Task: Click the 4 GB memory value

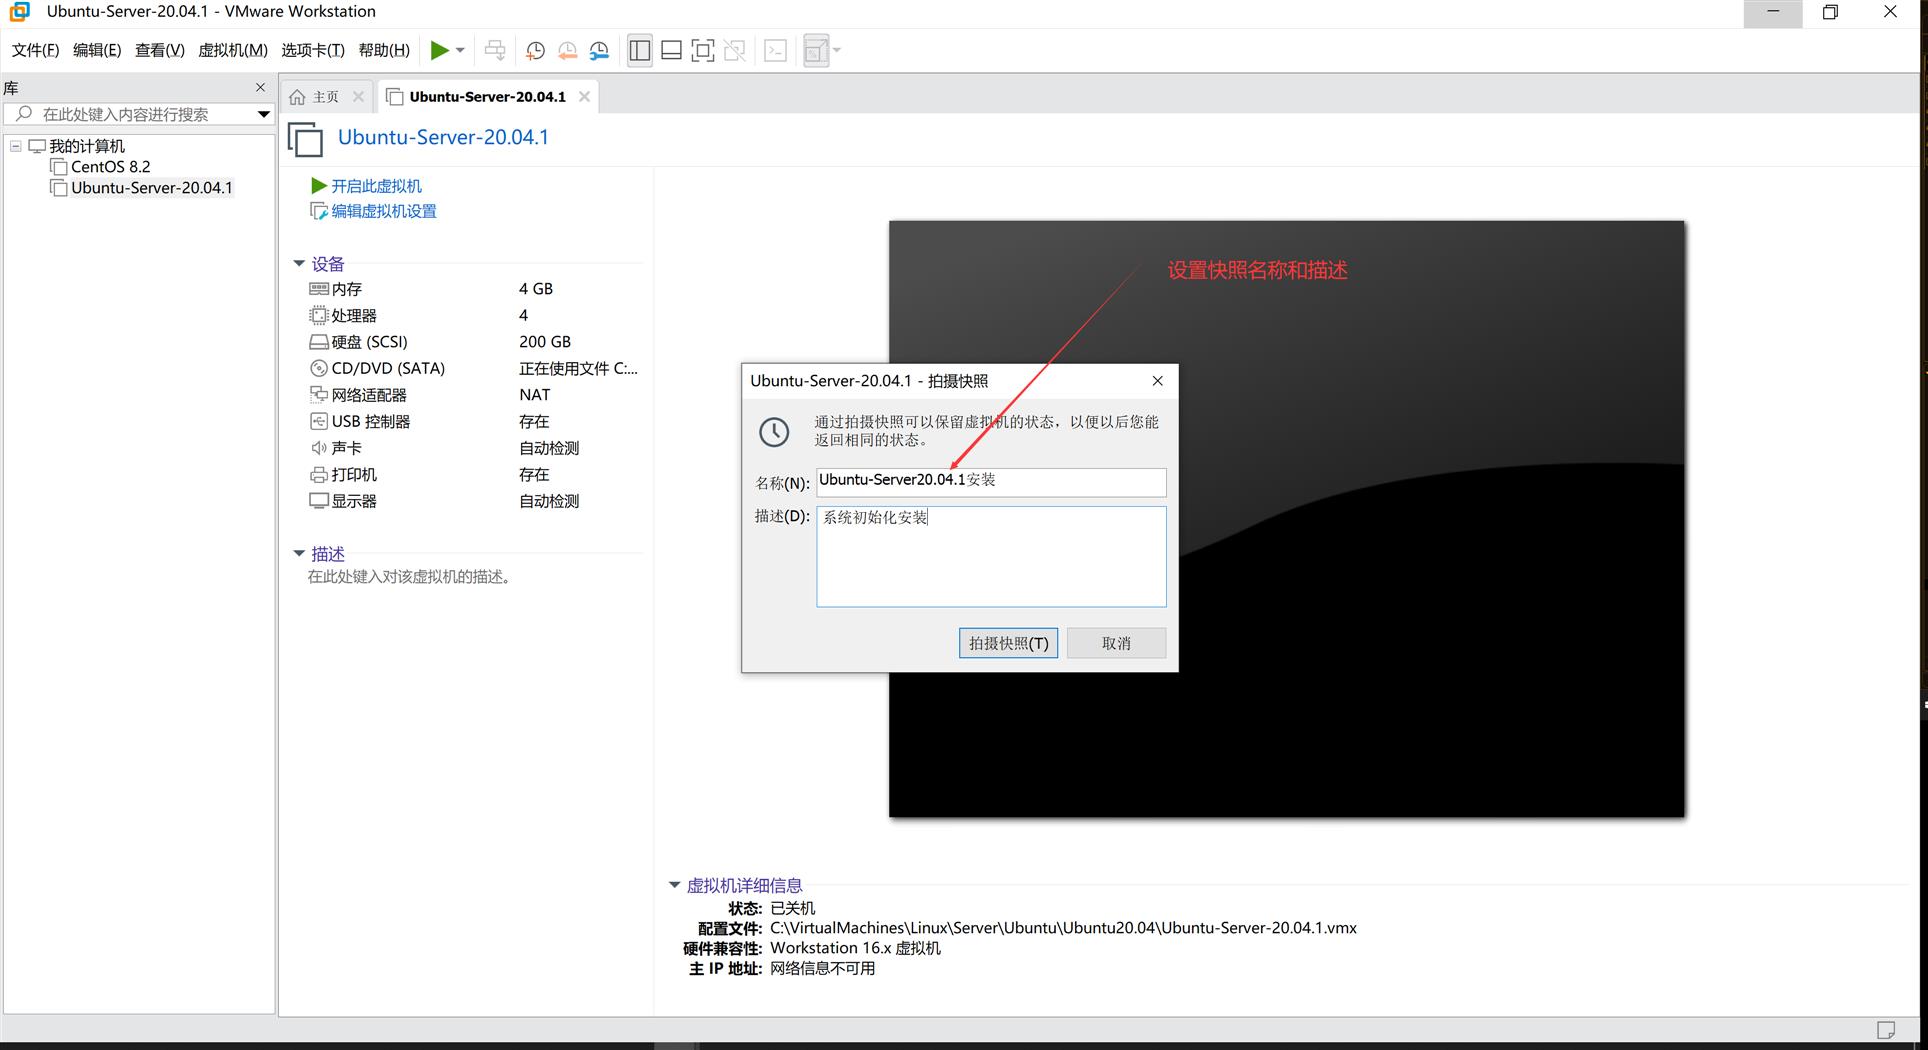Action: point(536,289)
